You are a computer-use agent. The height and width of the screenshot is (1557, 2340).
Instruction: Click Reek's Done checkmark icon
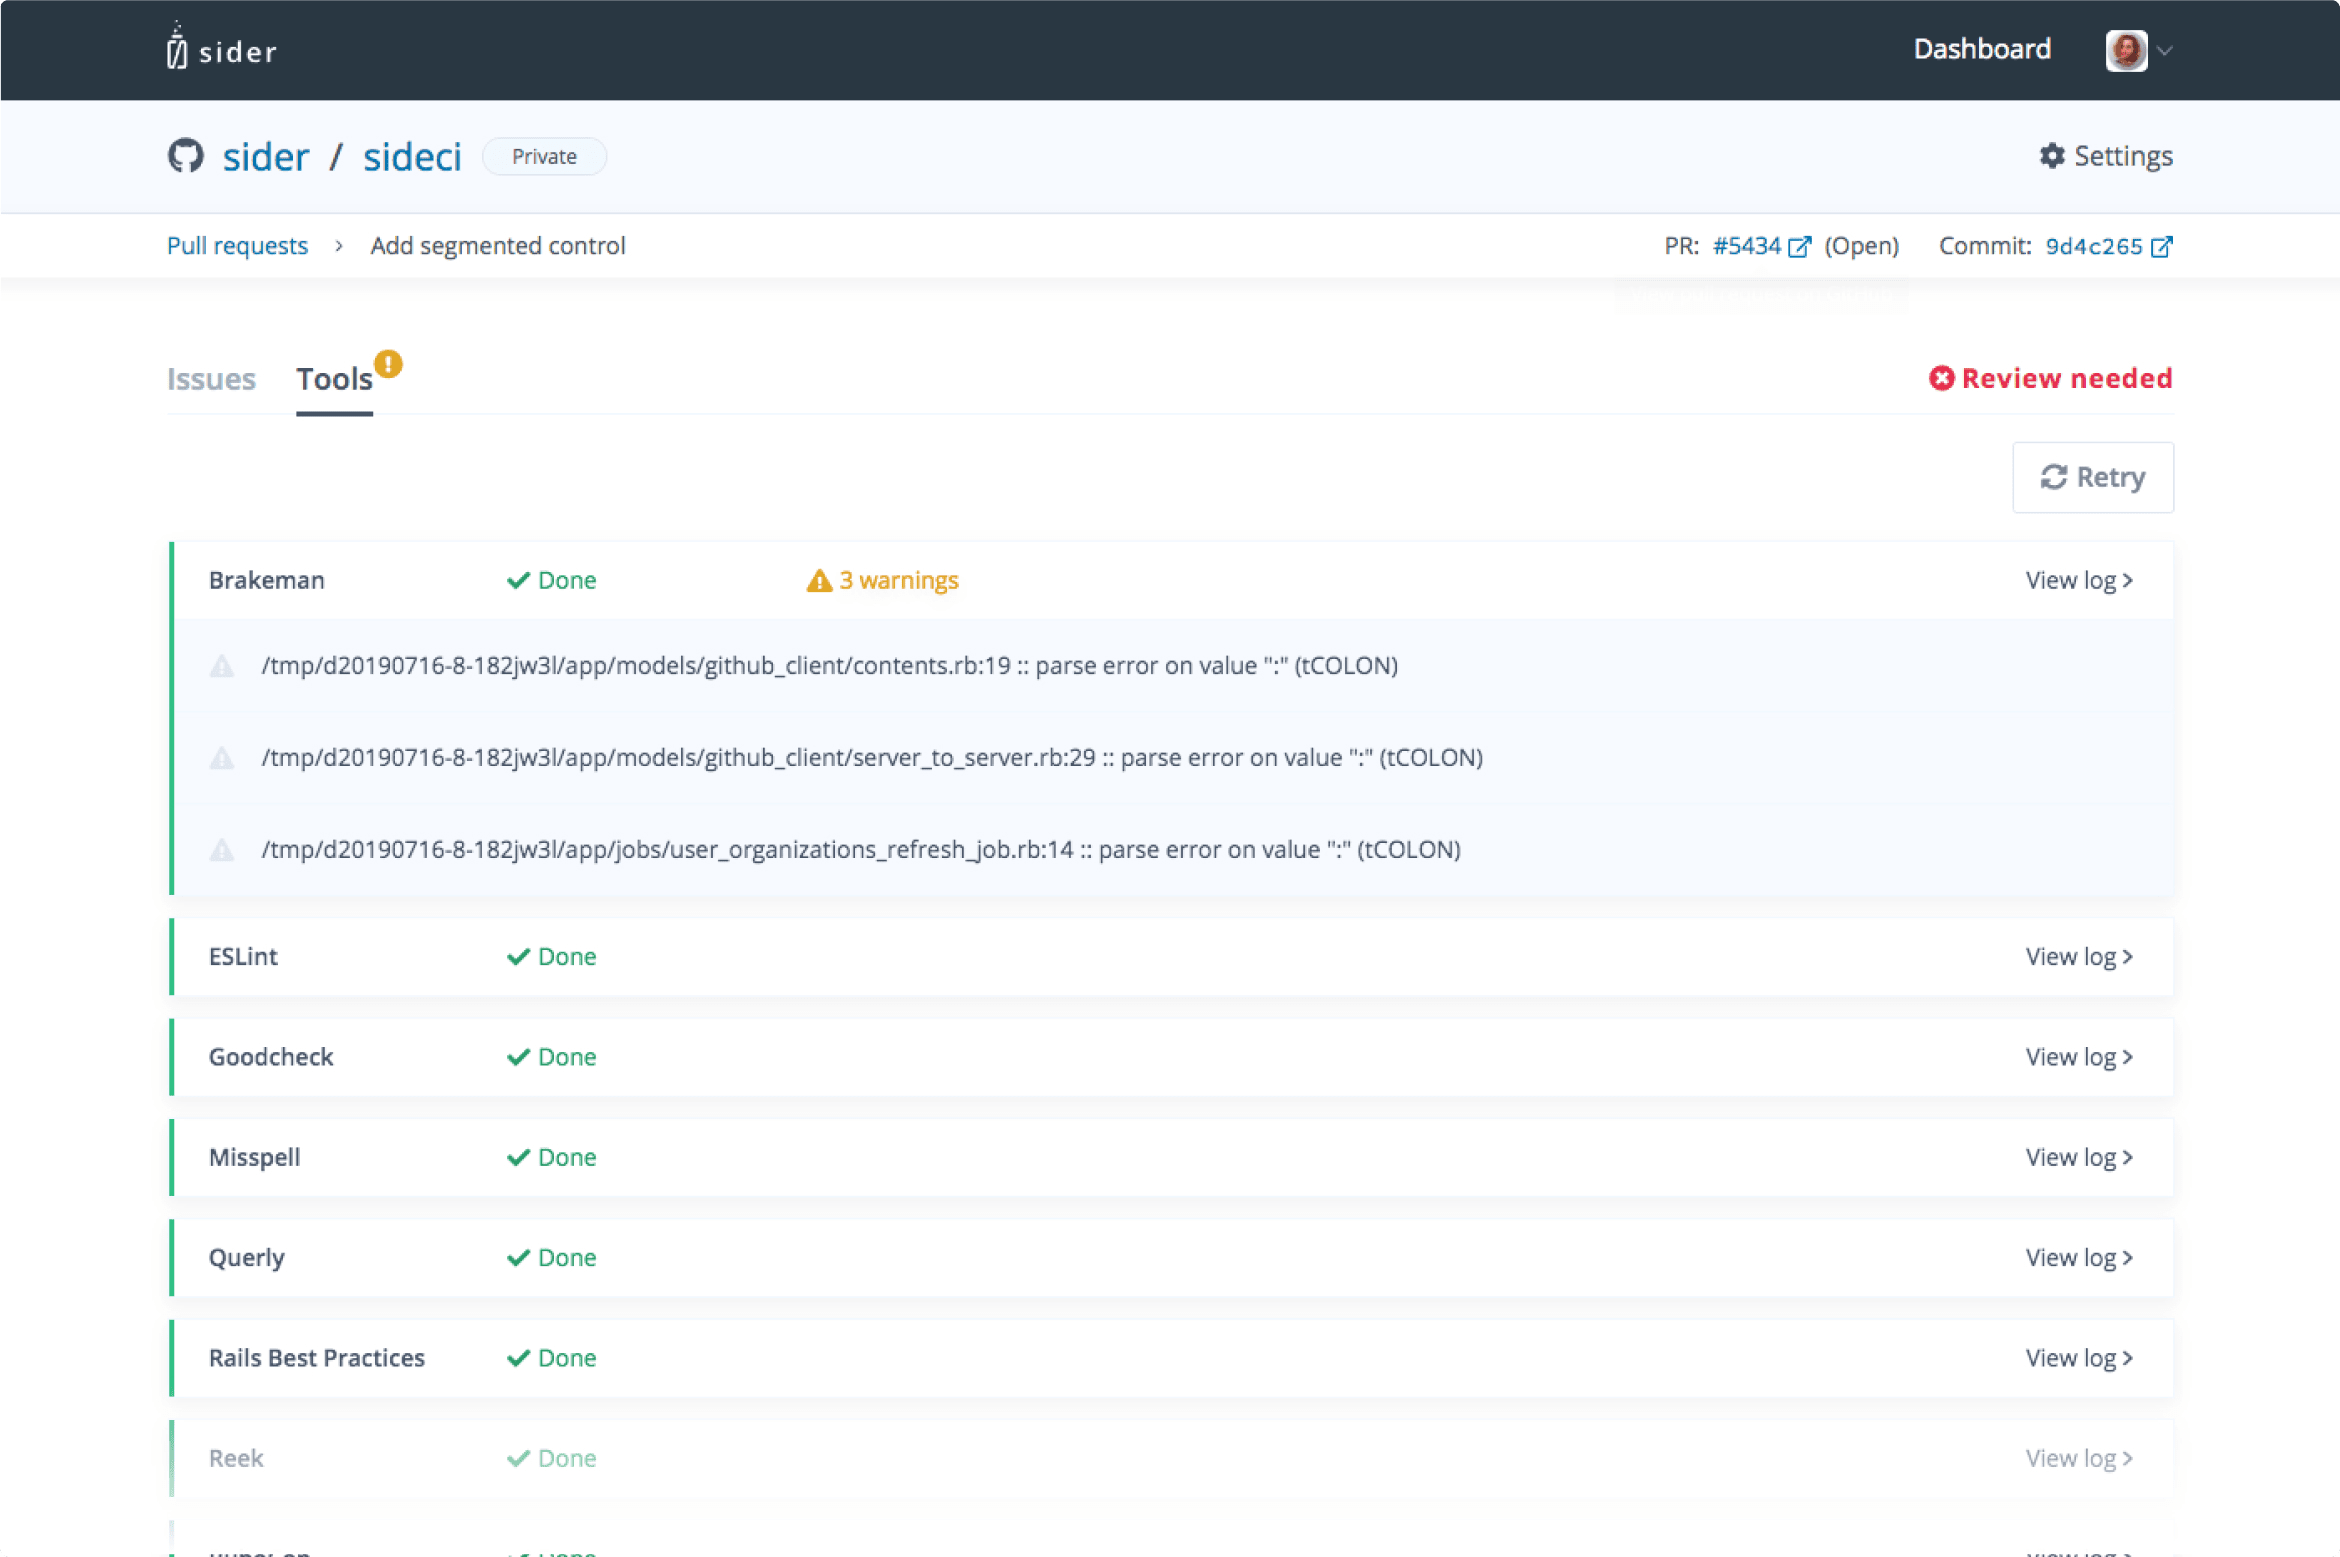(x=518, y=1458)
